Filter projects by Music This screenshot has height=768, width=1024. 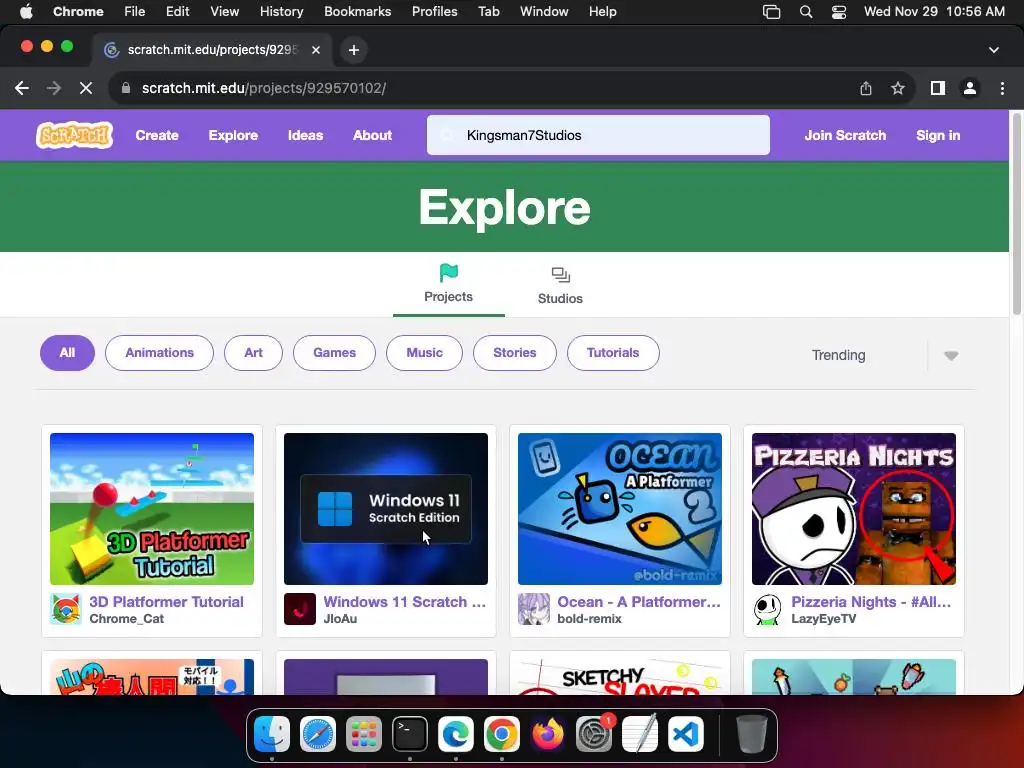point(424,353)
